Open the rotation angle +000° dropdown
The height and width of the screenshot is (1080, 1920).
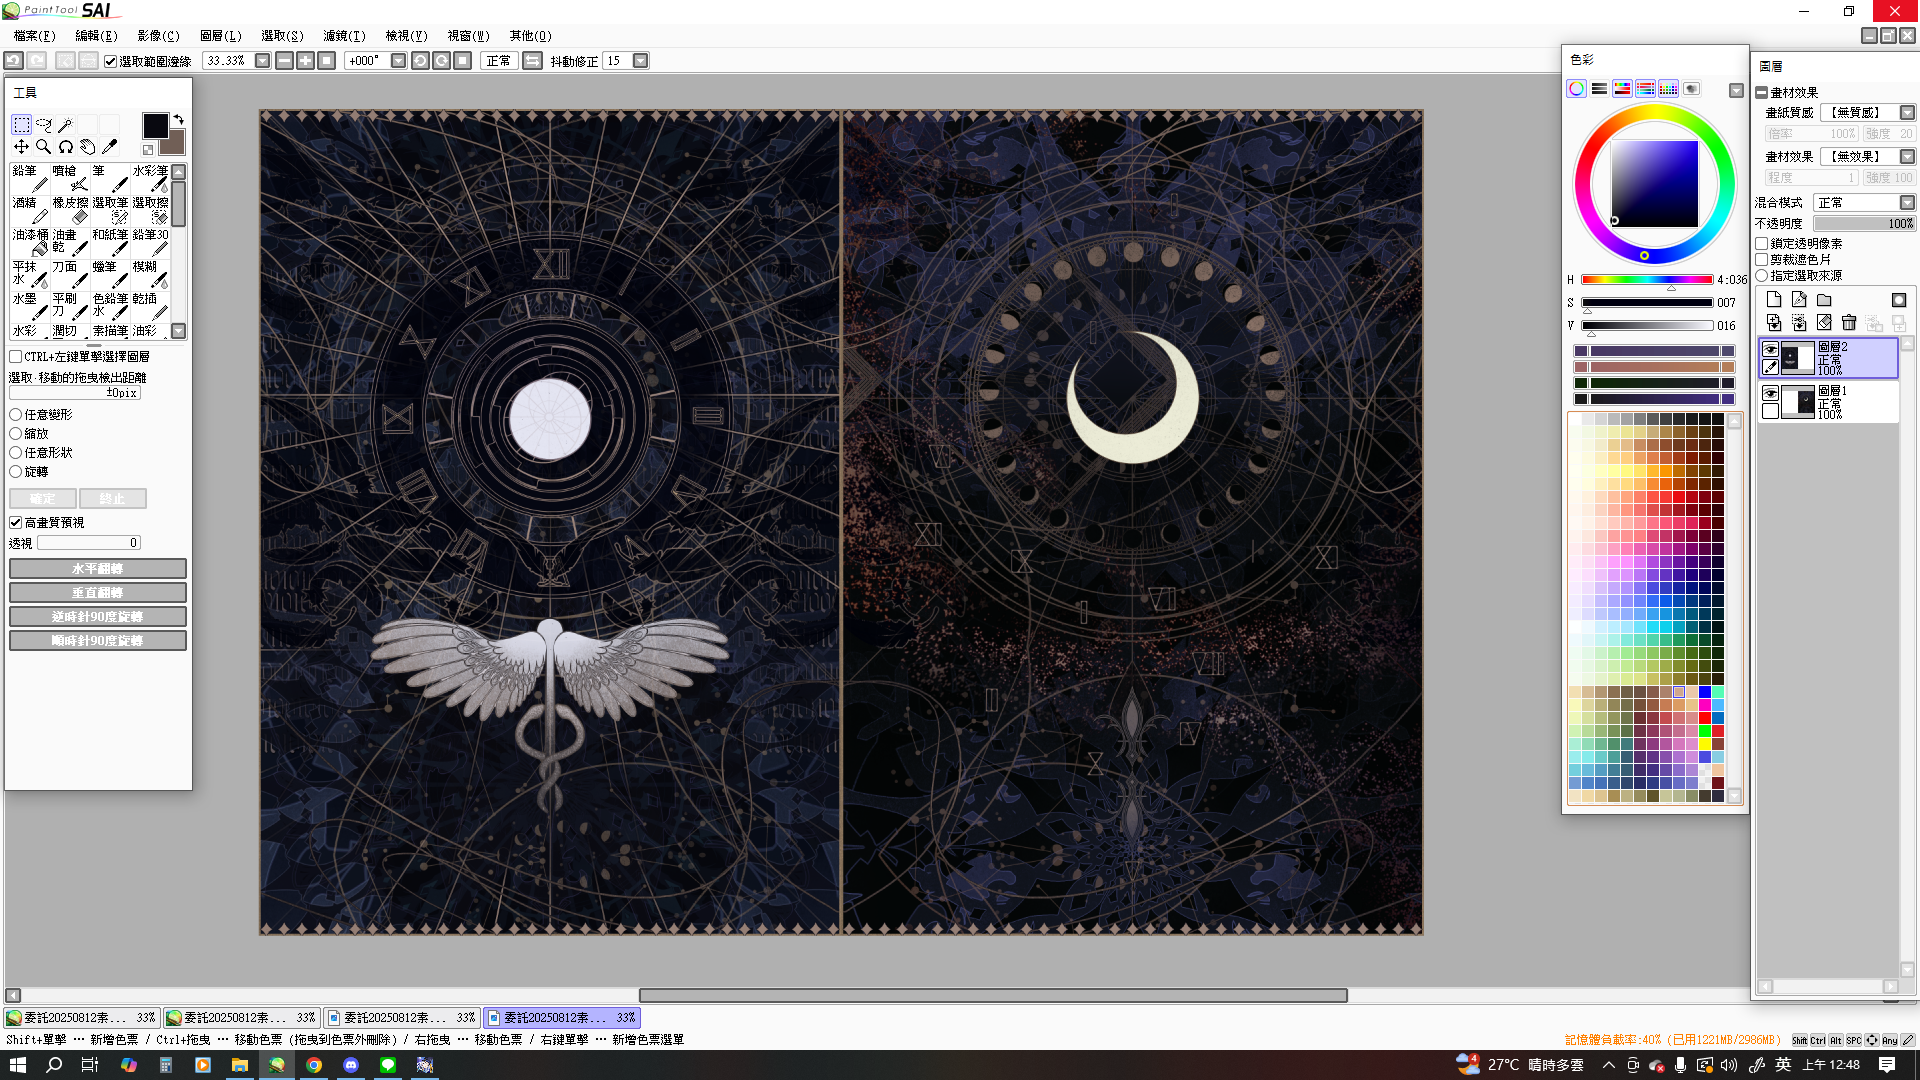click(x=399, y=61)
